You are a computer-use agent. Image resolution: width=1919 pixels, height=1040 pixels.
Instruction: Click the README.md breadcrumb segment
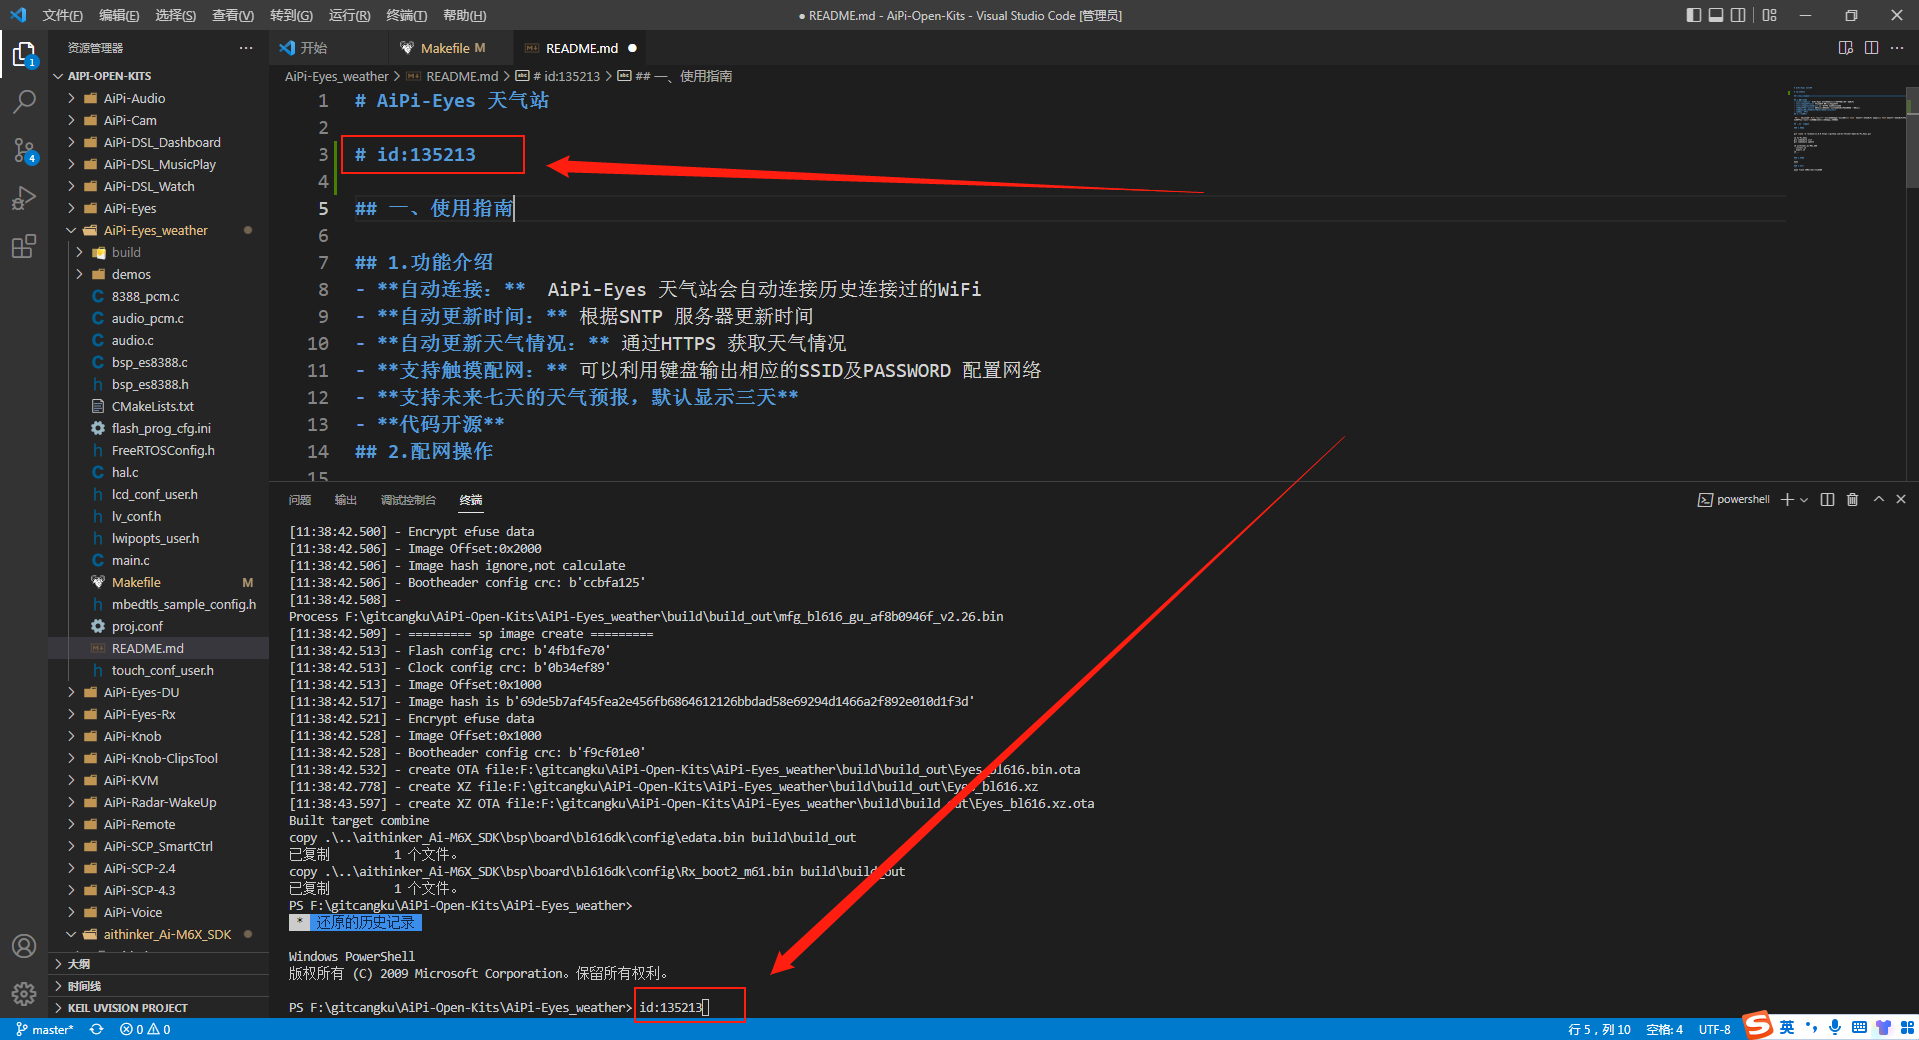point(461,76)
